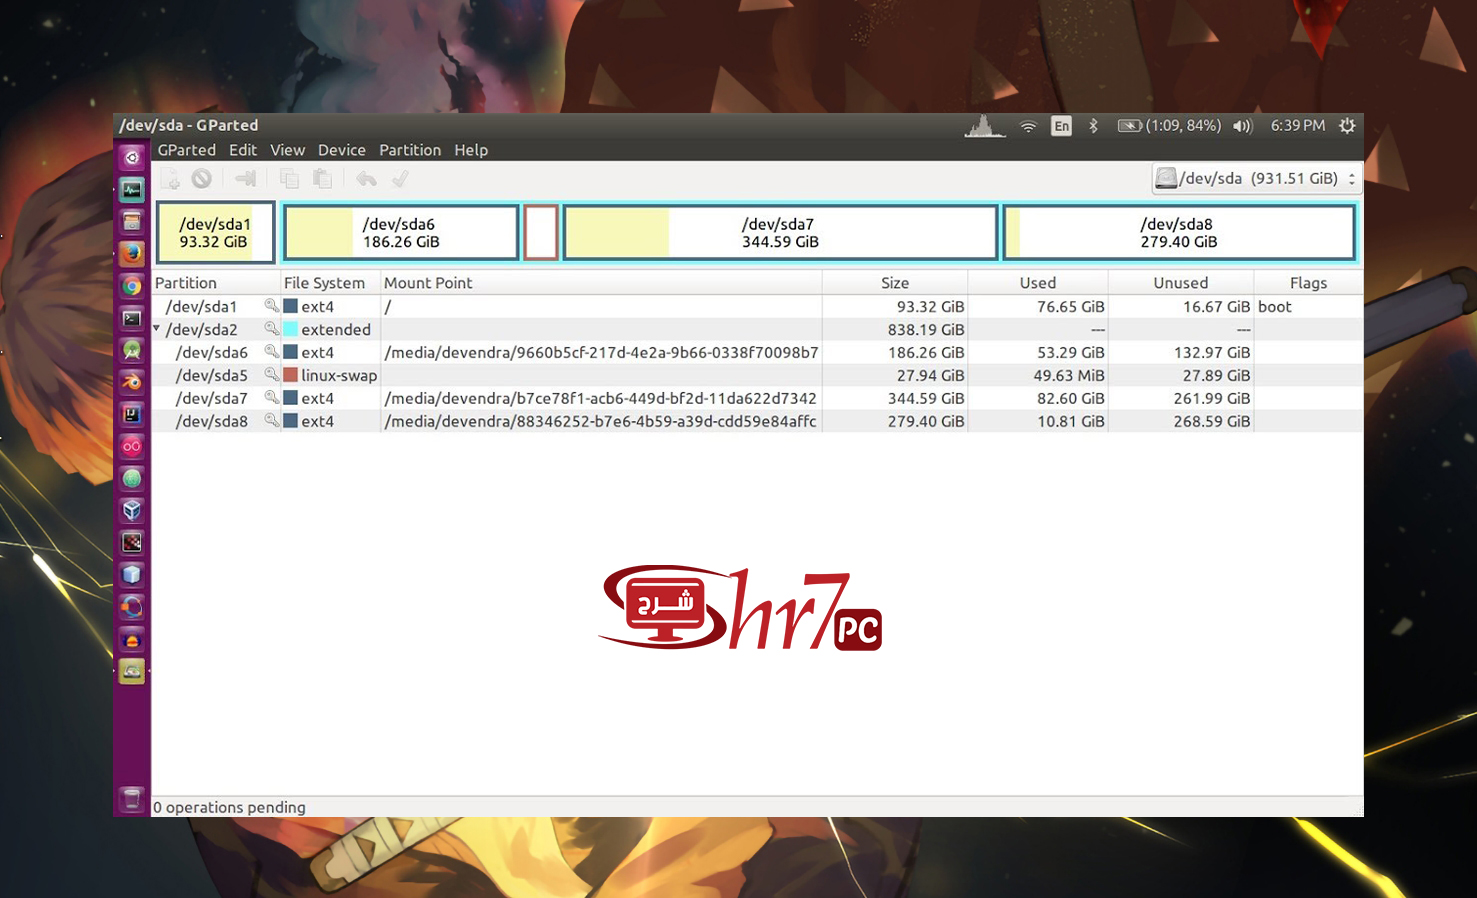Select the /dev/sda7 block in disk map
The width and height of the screenshot is (1477, 898).
coord(780,232)
